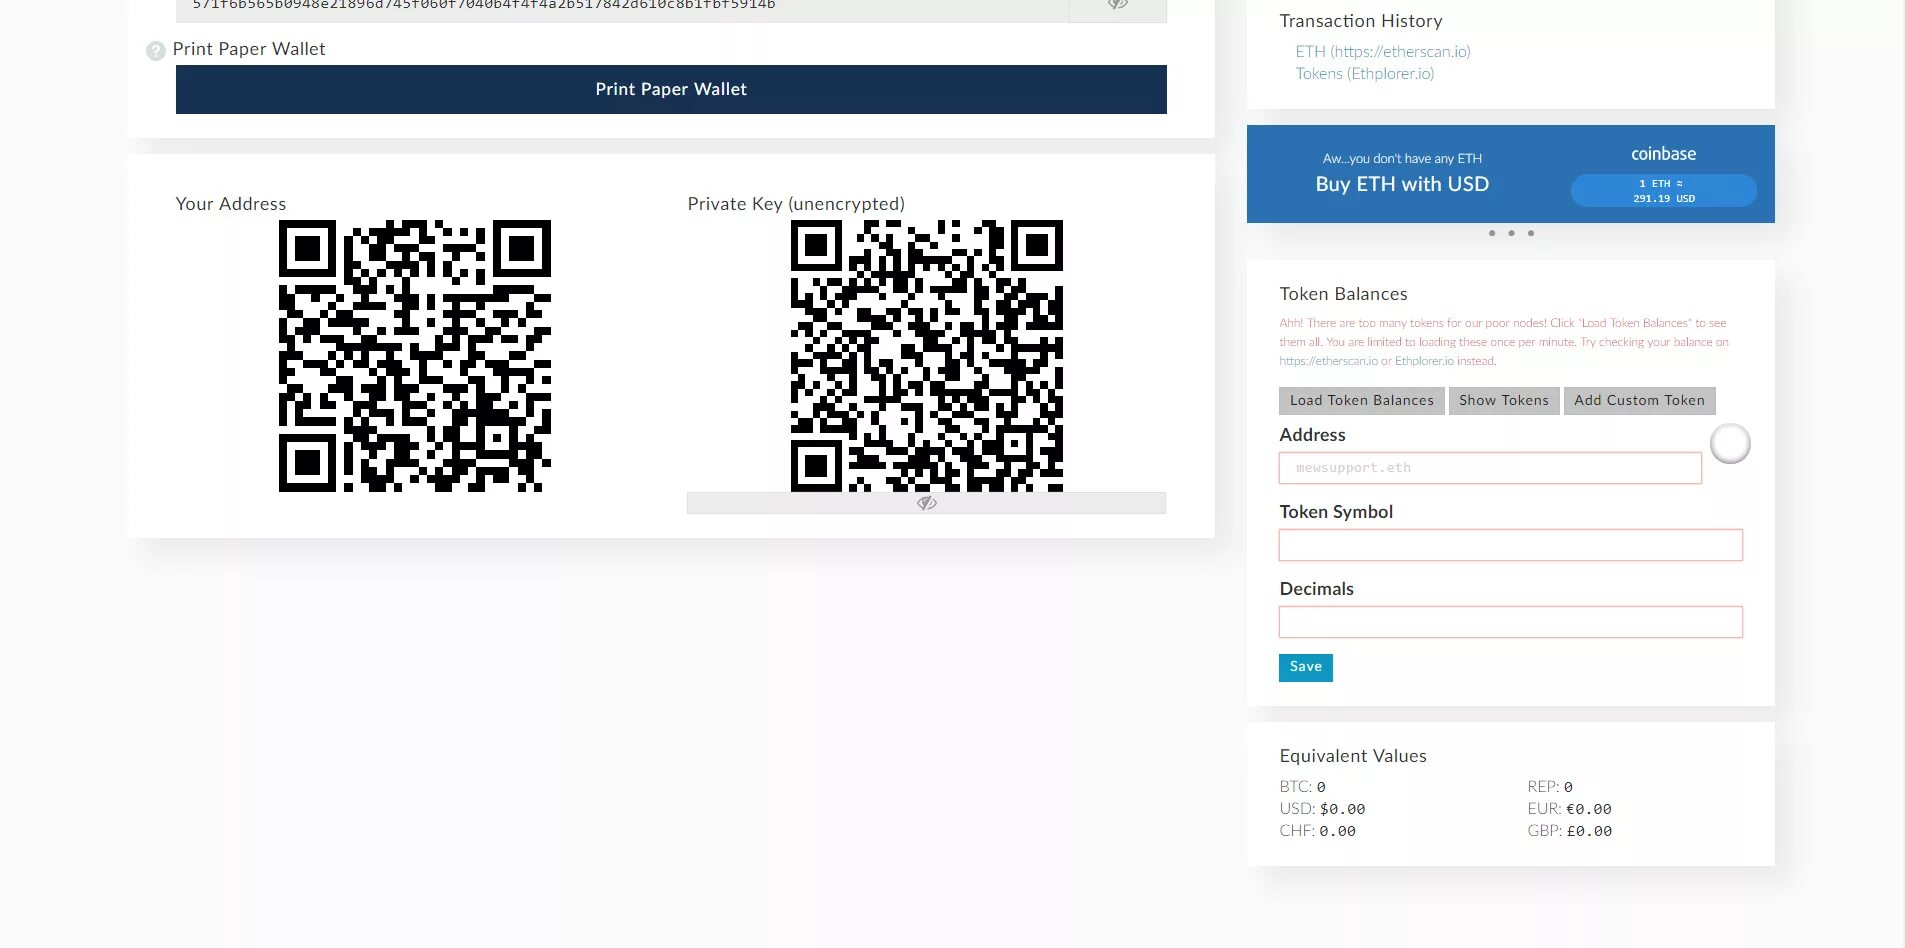
Task: Click the help icon beside Print Paper Wallet
Action: tap(155, 51)
